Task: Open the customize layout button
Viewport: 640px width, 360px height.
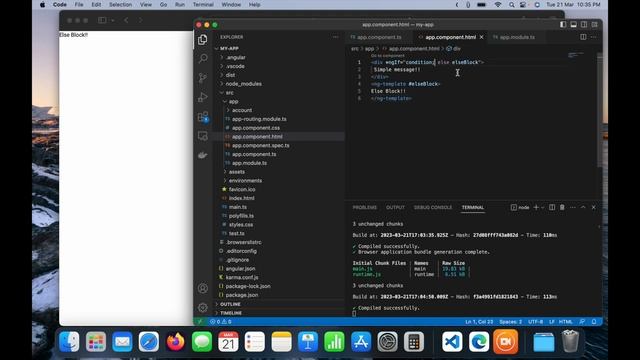Action: pyautogui.click(x=595, y=24)
